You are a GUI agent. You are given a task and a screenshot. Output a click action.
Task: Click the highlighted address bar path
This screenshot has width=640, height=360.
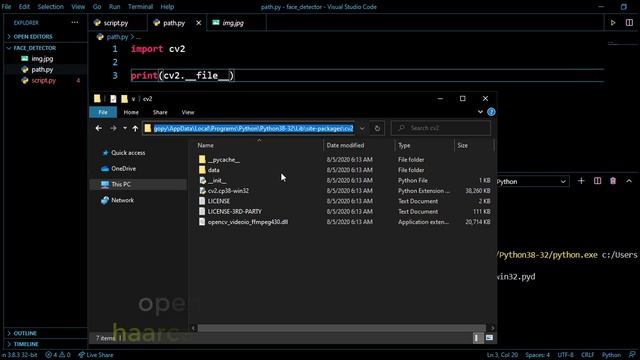[253, 129]
